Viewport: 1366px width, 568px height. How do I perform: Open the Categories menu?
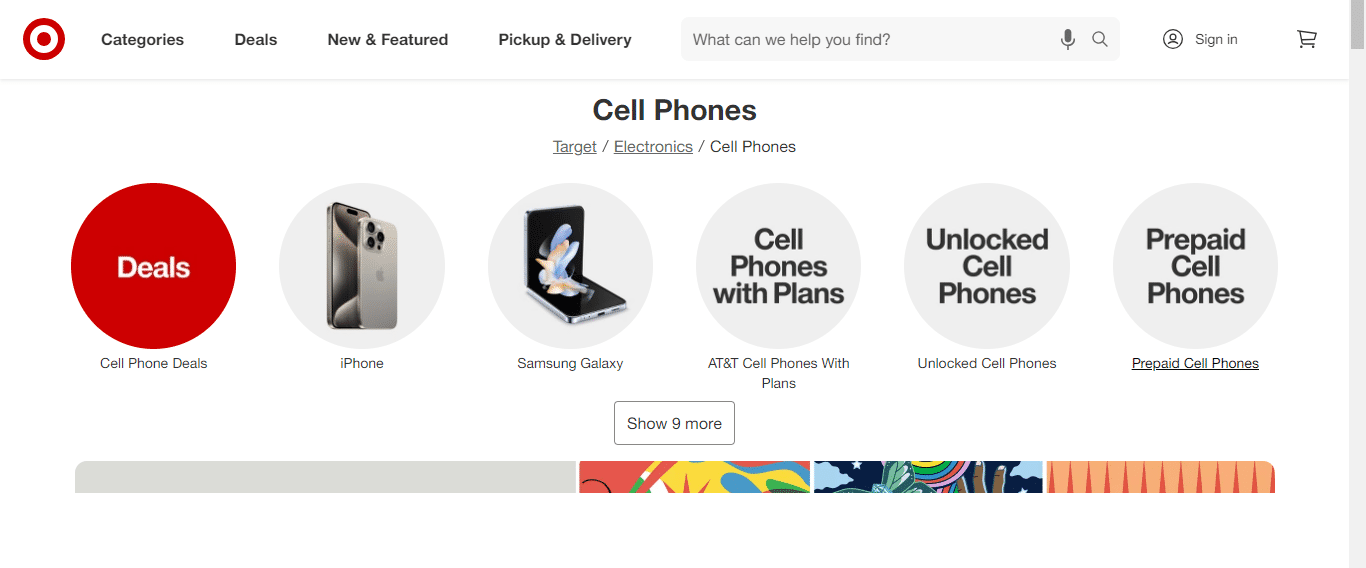click(x=142, y=40)
